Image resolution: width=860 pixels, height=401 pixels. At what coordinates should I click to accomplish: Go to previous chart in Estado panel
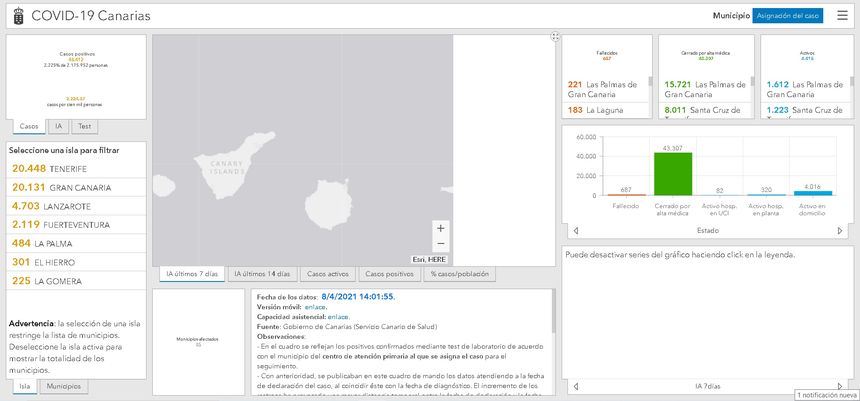(x=576, y=229)
